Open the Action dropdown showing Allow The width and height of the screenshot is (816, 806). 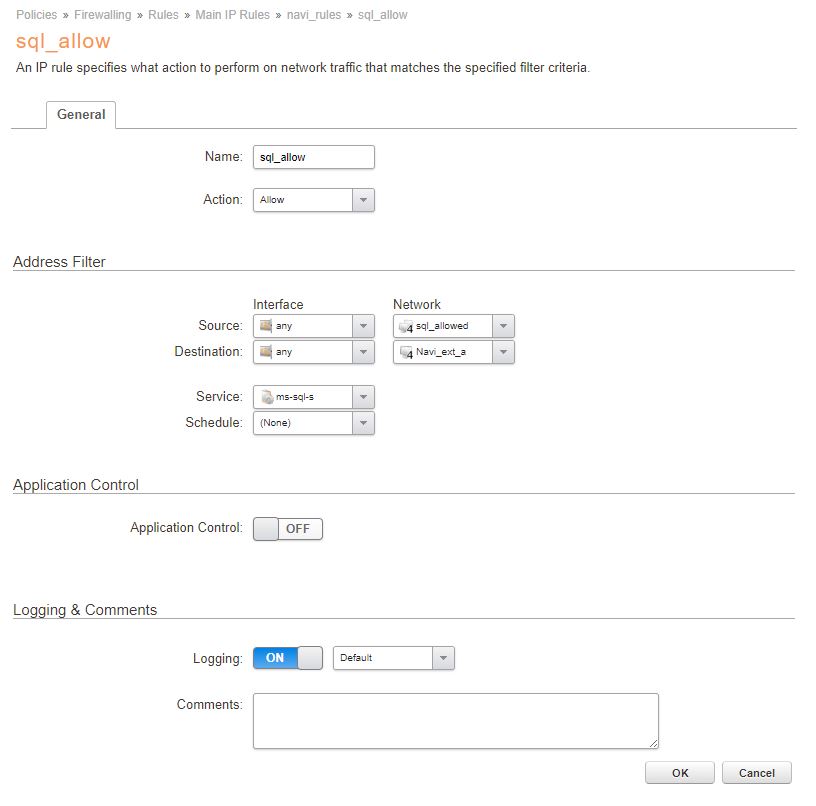(x=314, y=200)
